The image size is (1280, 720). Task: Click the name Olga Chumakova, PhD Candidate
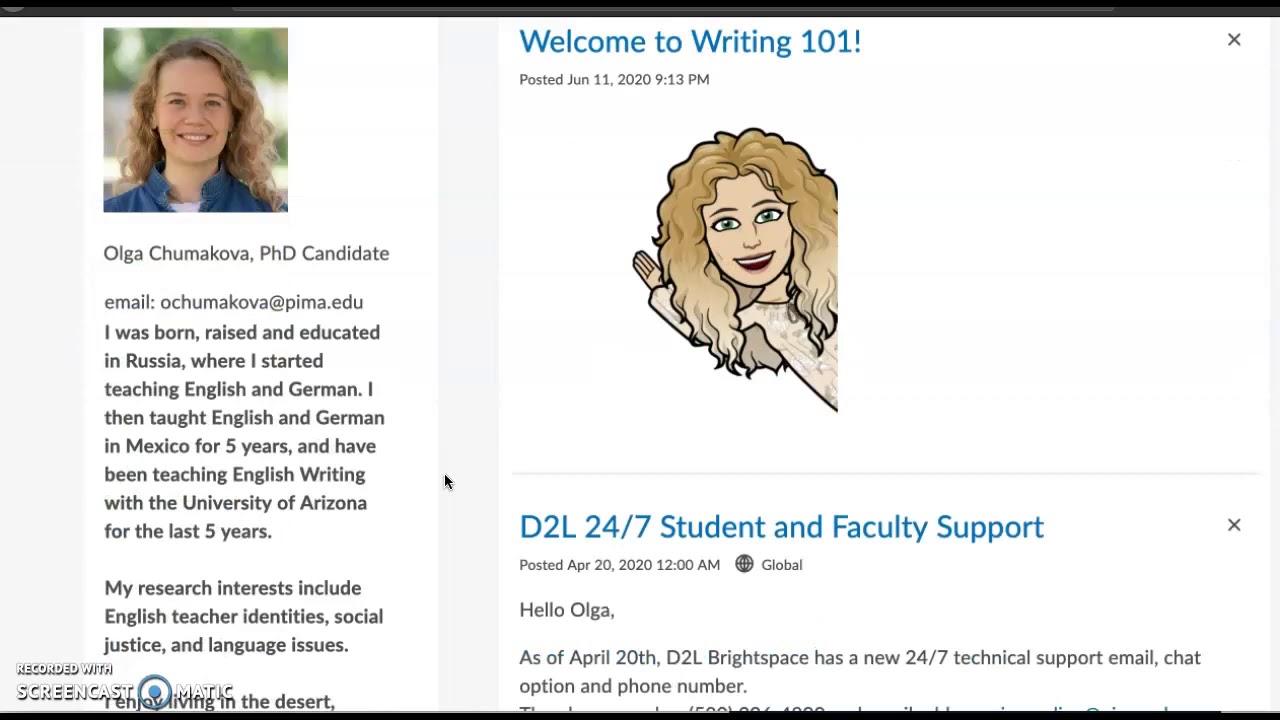246,253
